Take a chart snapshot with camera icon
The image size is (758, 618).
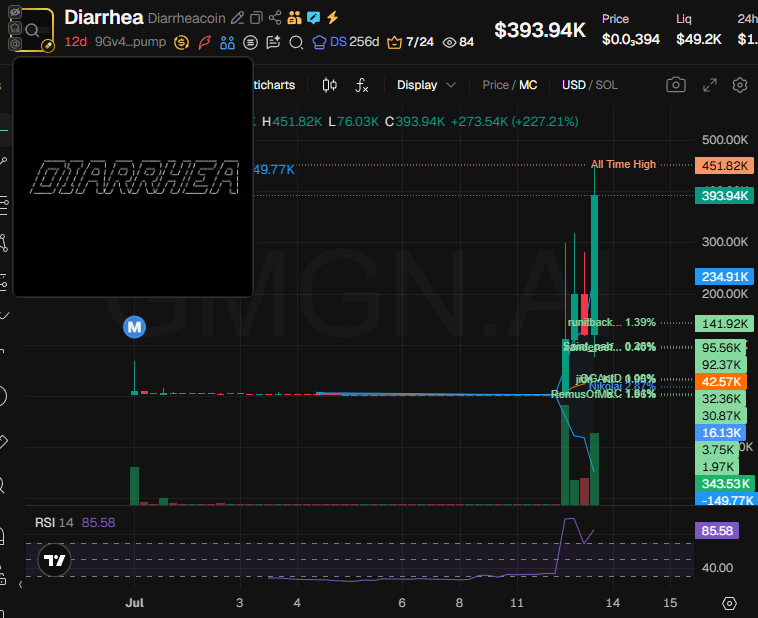point(675,85)
